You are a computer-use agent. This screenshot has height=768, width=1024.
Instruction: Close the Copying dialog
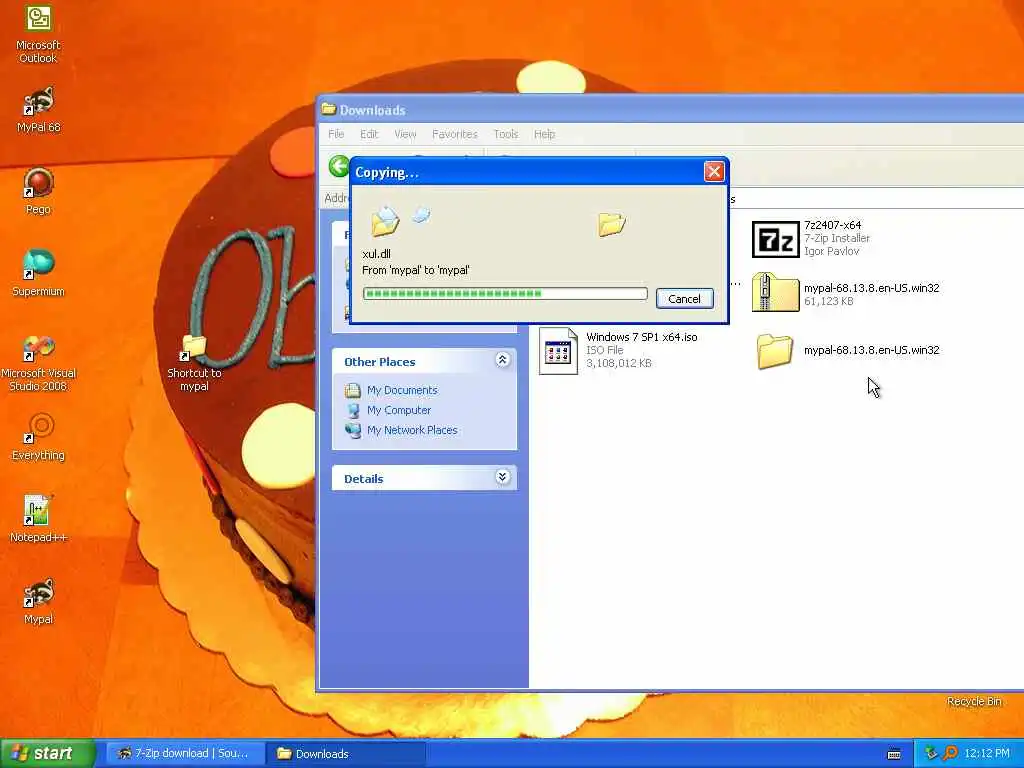coord(714,172)
